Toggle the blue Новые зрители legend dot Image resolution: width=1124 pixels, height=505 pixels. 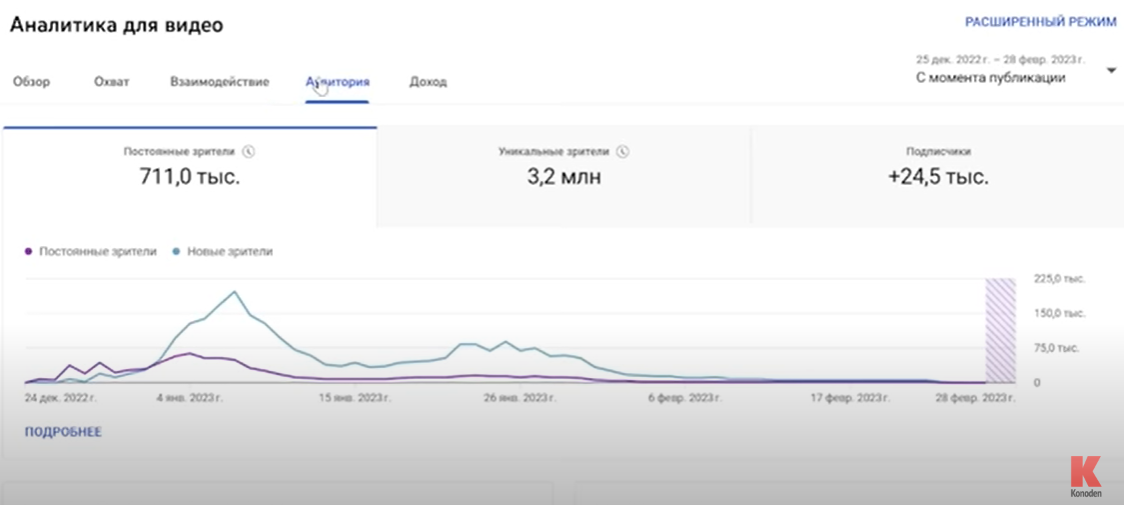176,252
